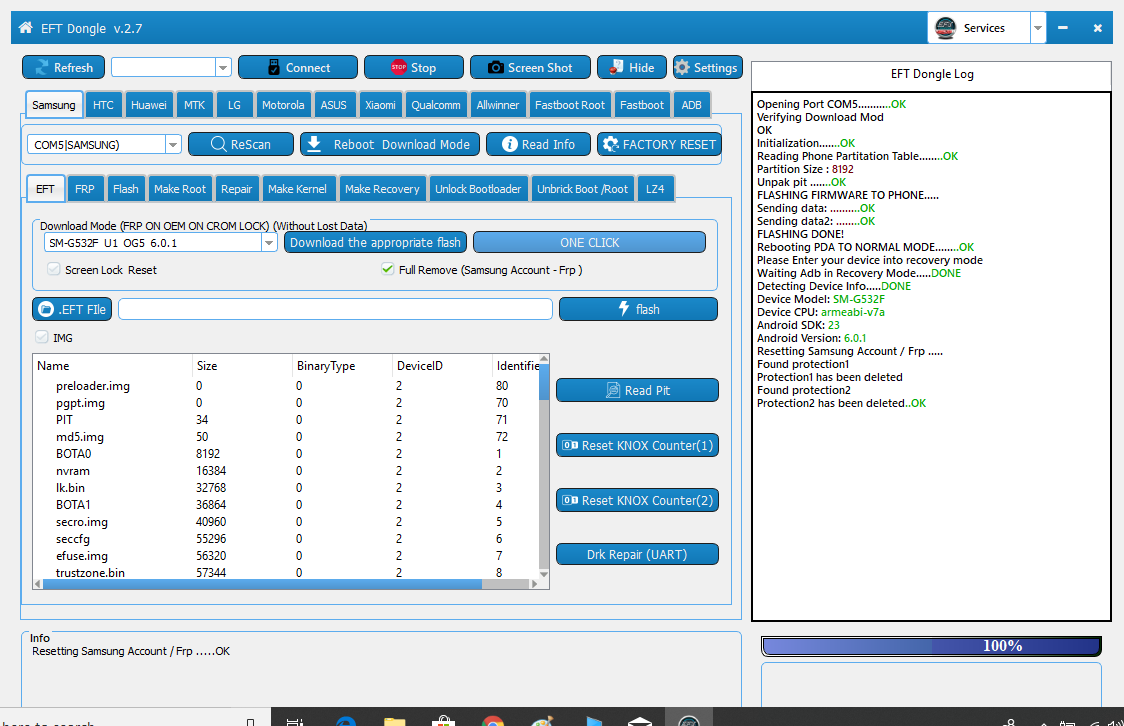This screenshot has width=1124, height=726.
Task: Click 'Protection2 has been deleted..OK' log line
Action: pos(842,403)
